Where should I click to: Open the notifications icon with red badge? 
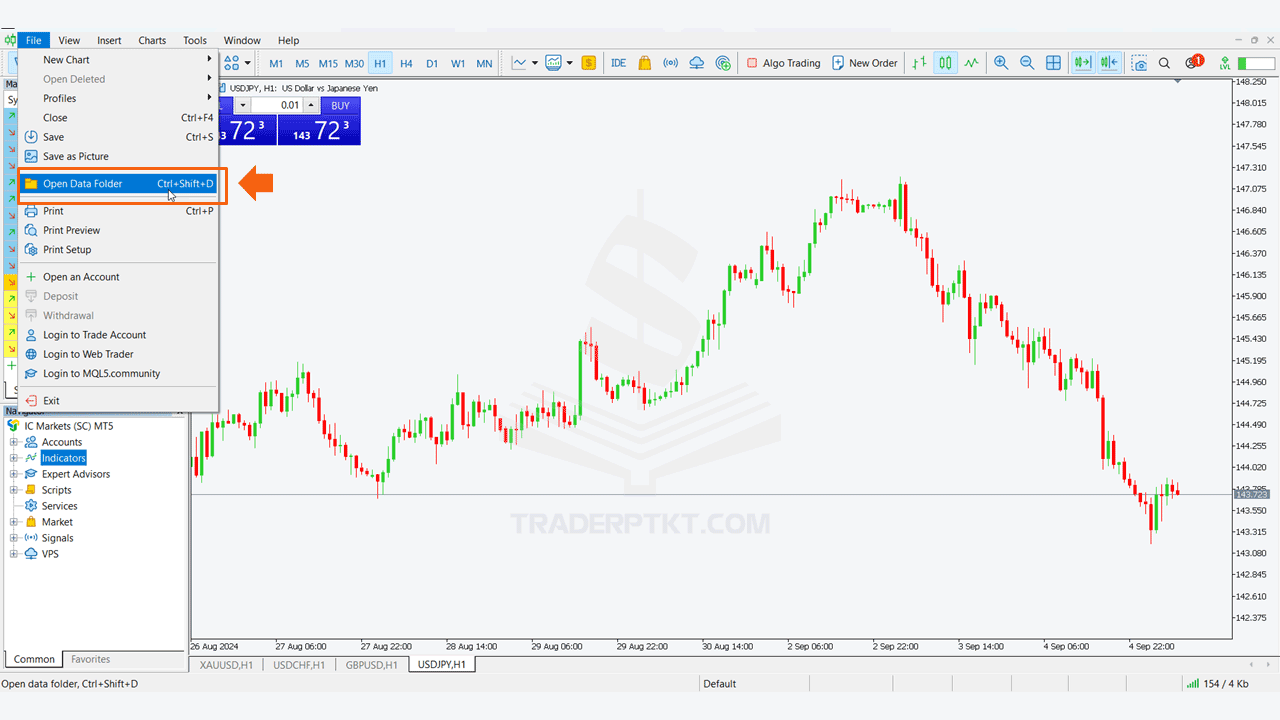coord(1193,62)
